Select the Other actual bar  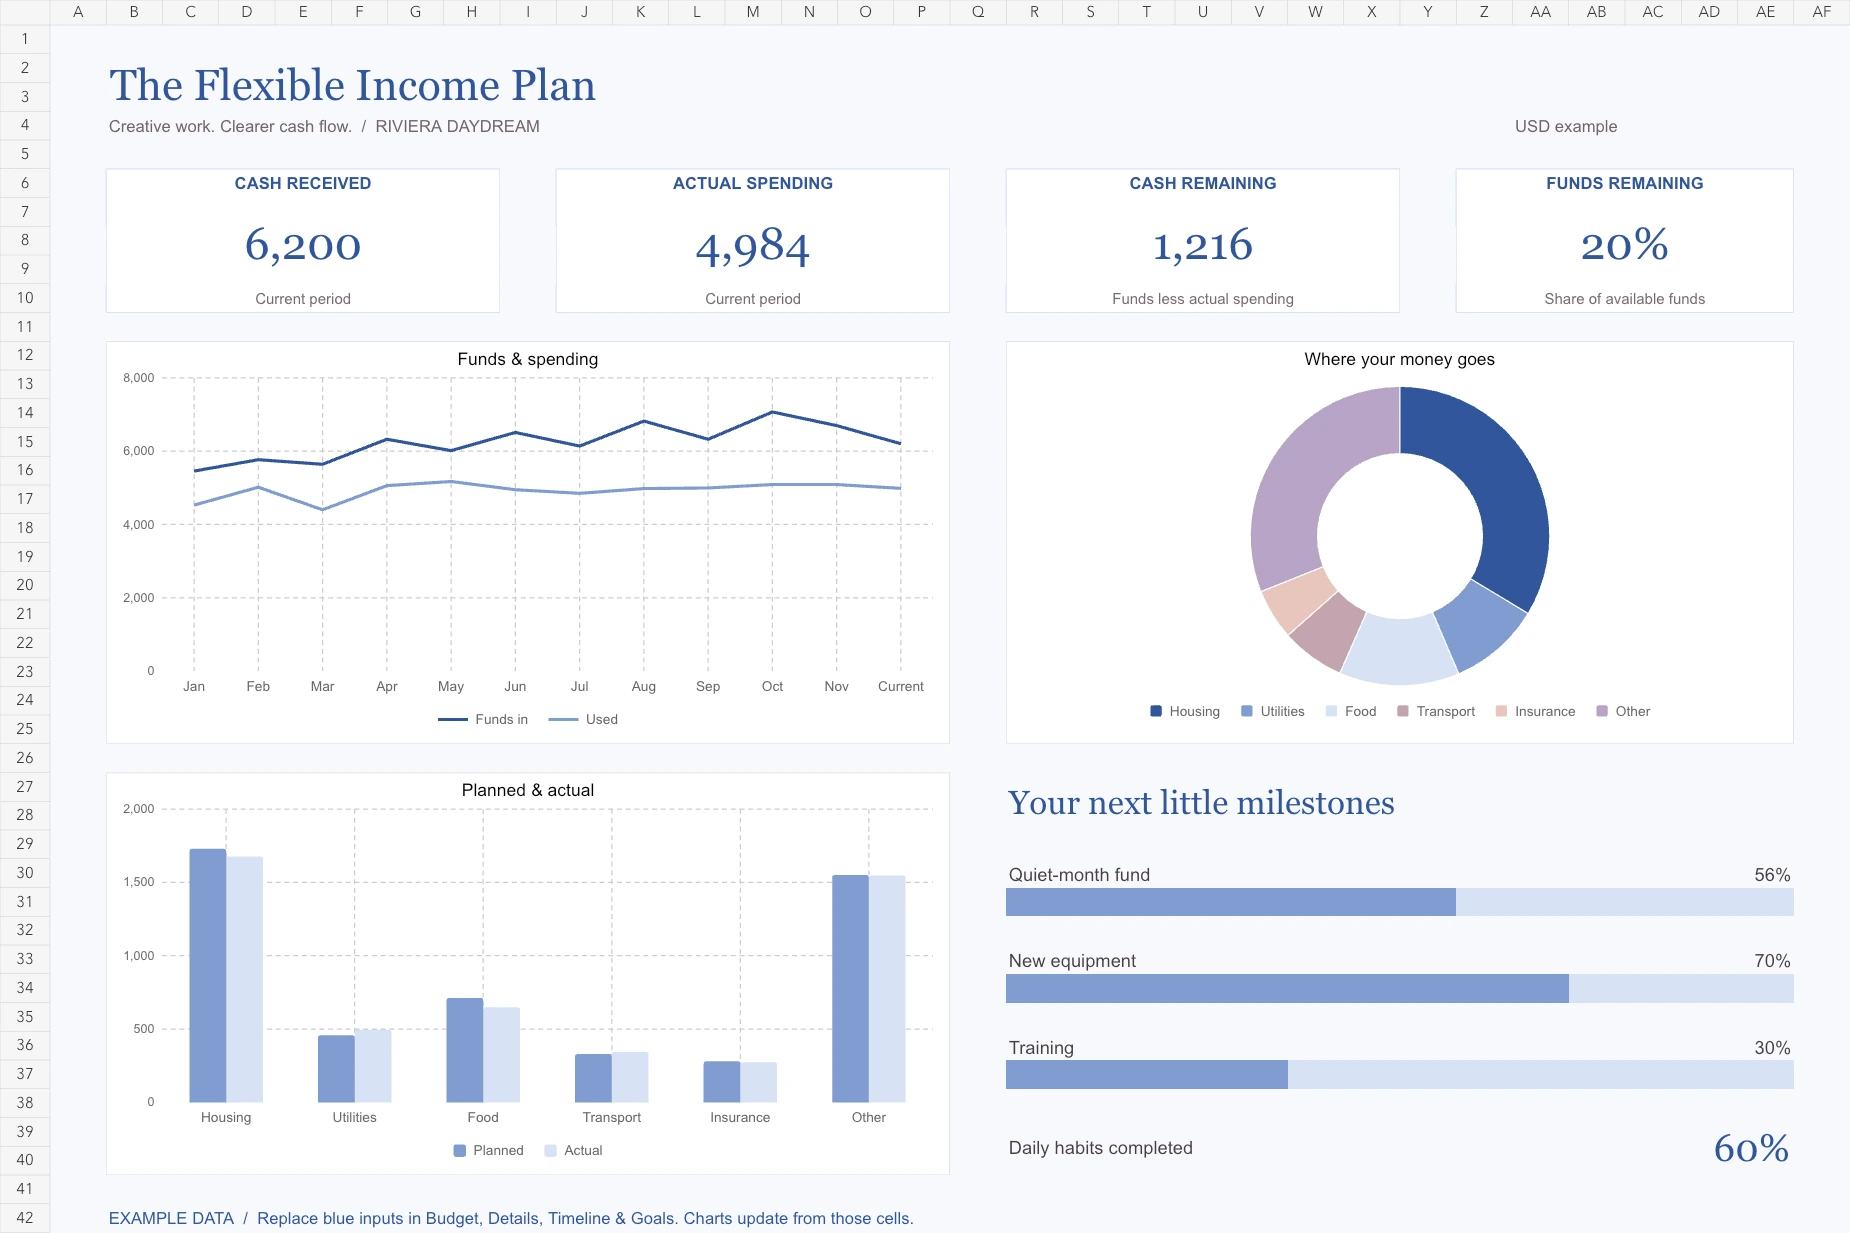887,989
